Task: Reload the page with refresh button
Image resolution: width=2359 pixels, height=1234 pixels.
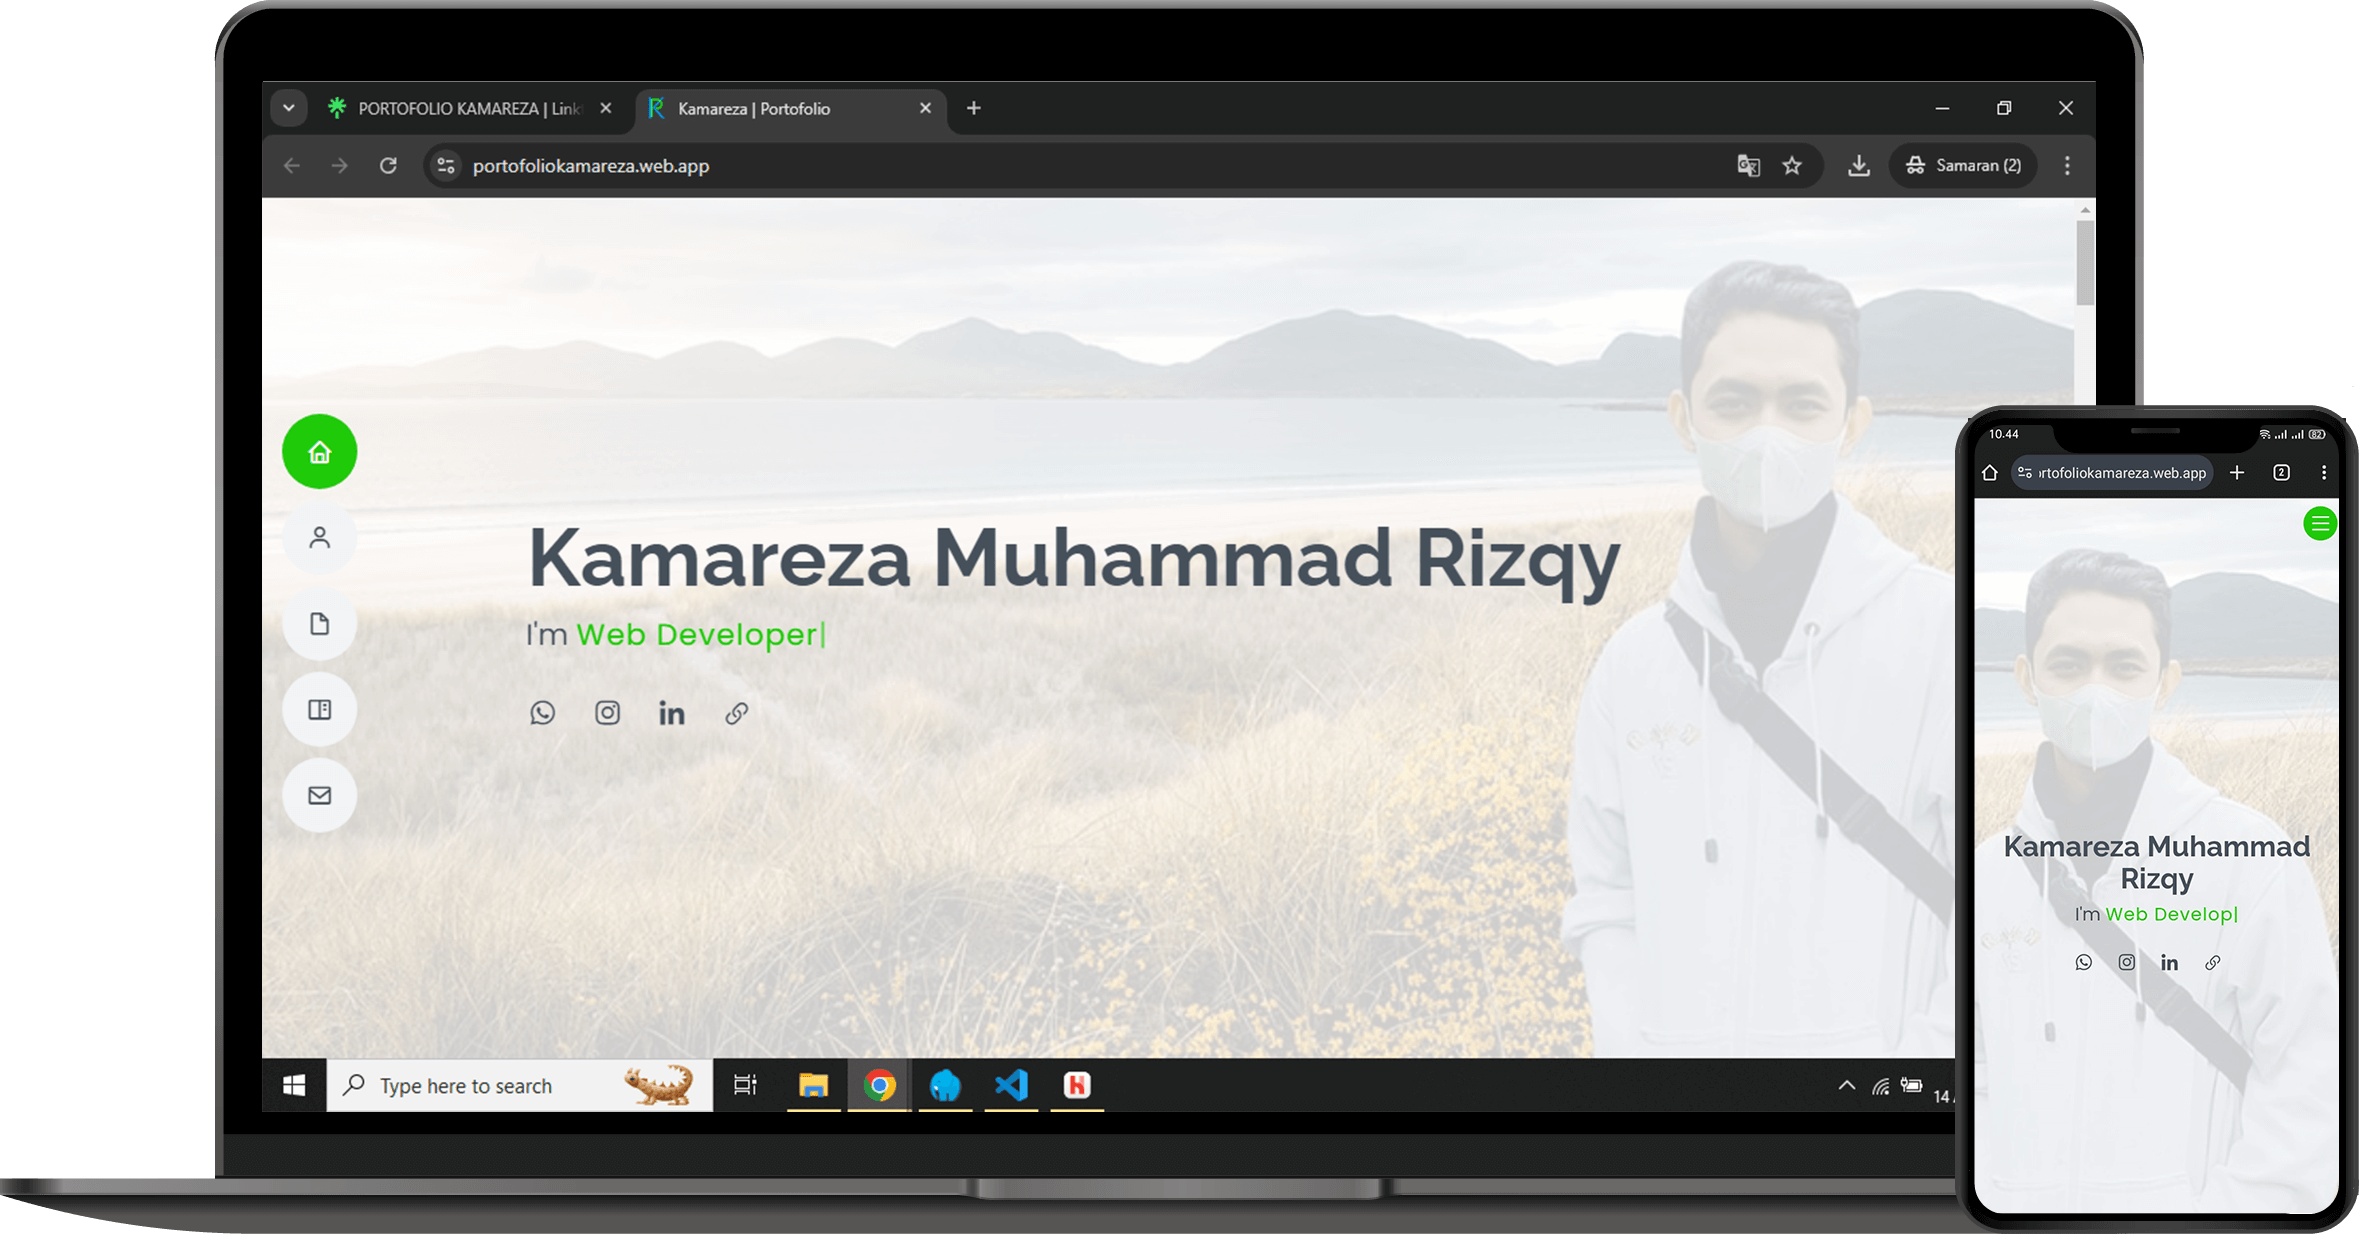Action: [x=388, y=166]
